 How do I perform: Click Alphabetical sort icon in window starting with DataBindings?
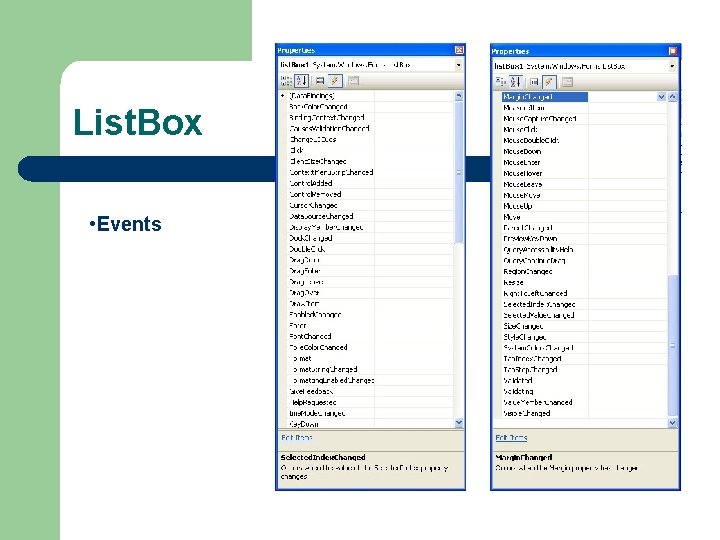point(301,81)
